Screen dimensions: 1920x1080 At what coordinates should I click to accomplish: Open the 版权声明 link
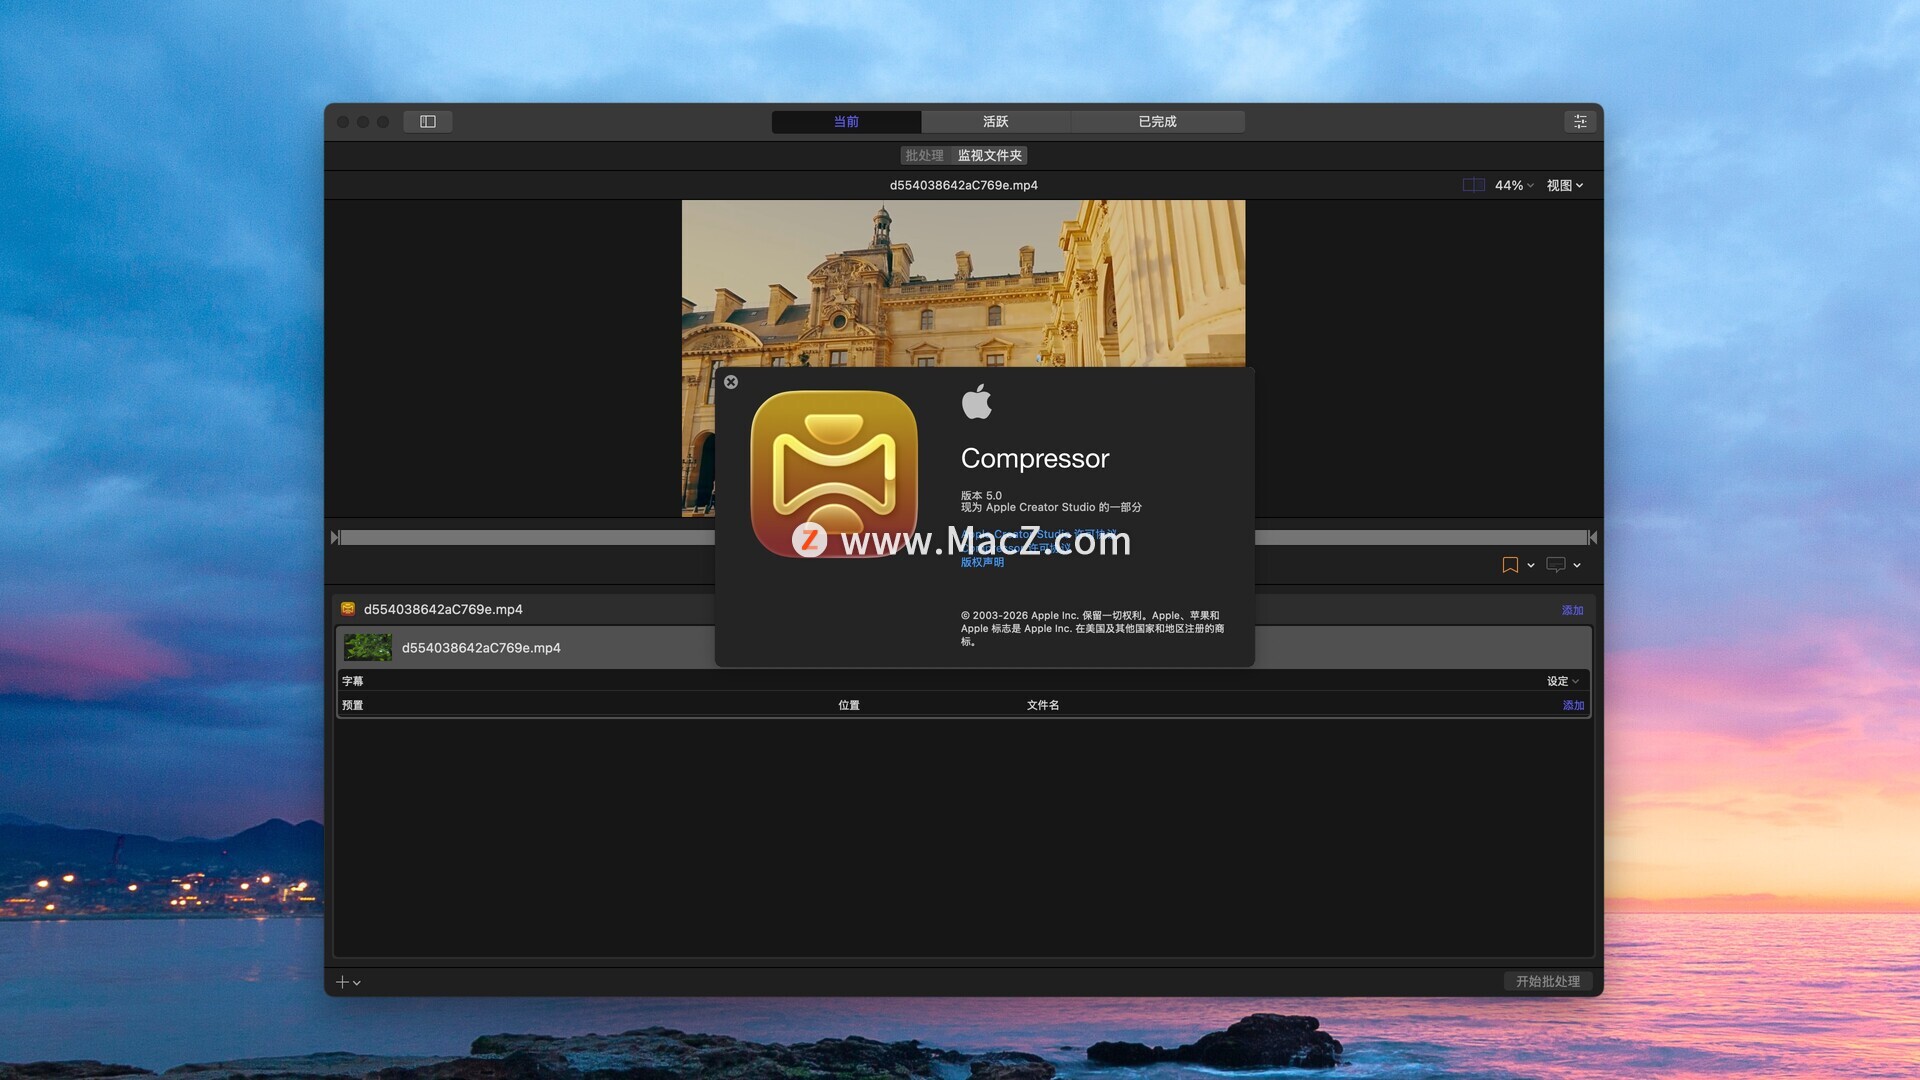coord(982,562)
